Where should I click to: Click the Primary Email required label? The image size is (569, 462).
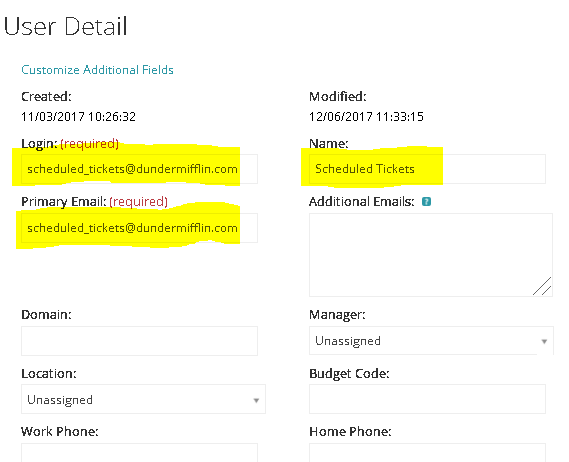(x=138, y=201)
